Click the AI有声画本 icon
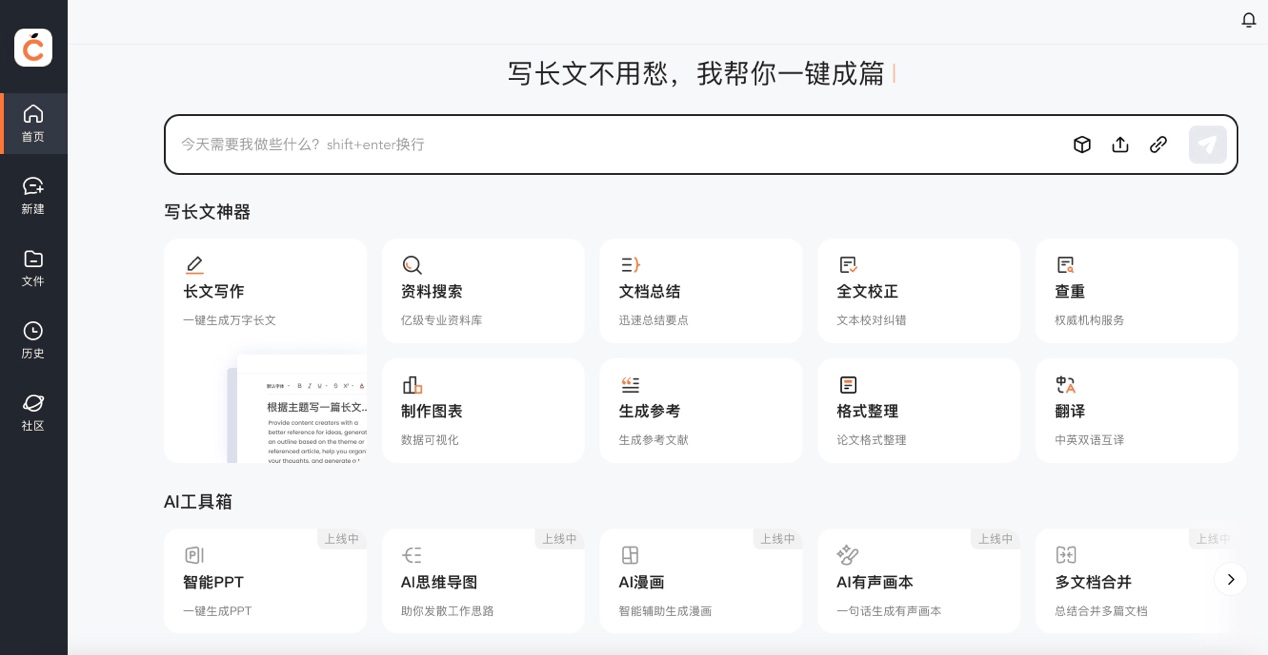The width and height of the screenshot is (1268, 655). tap(848, 555)
